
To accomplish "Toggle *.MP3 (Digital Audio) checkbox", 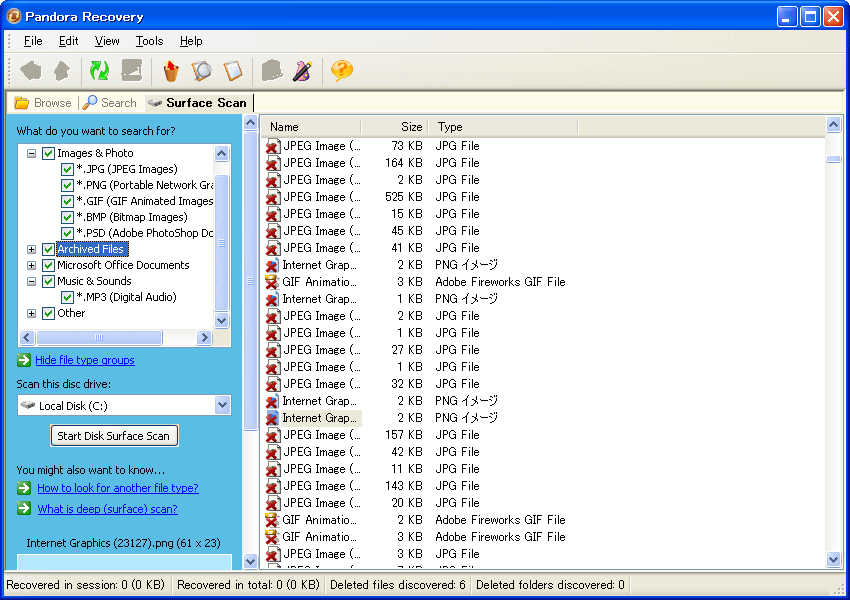I will point(67,297).
